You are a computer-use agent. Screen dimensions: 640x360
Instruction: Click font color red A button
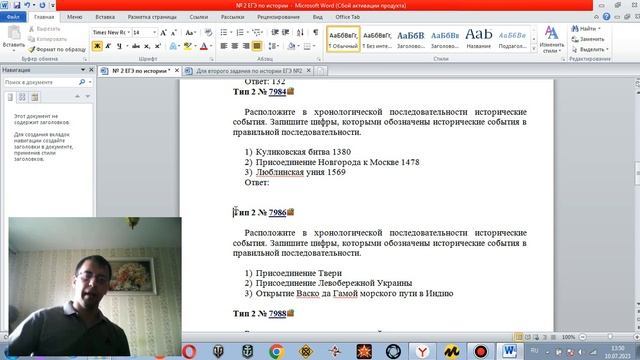point(204,46)
